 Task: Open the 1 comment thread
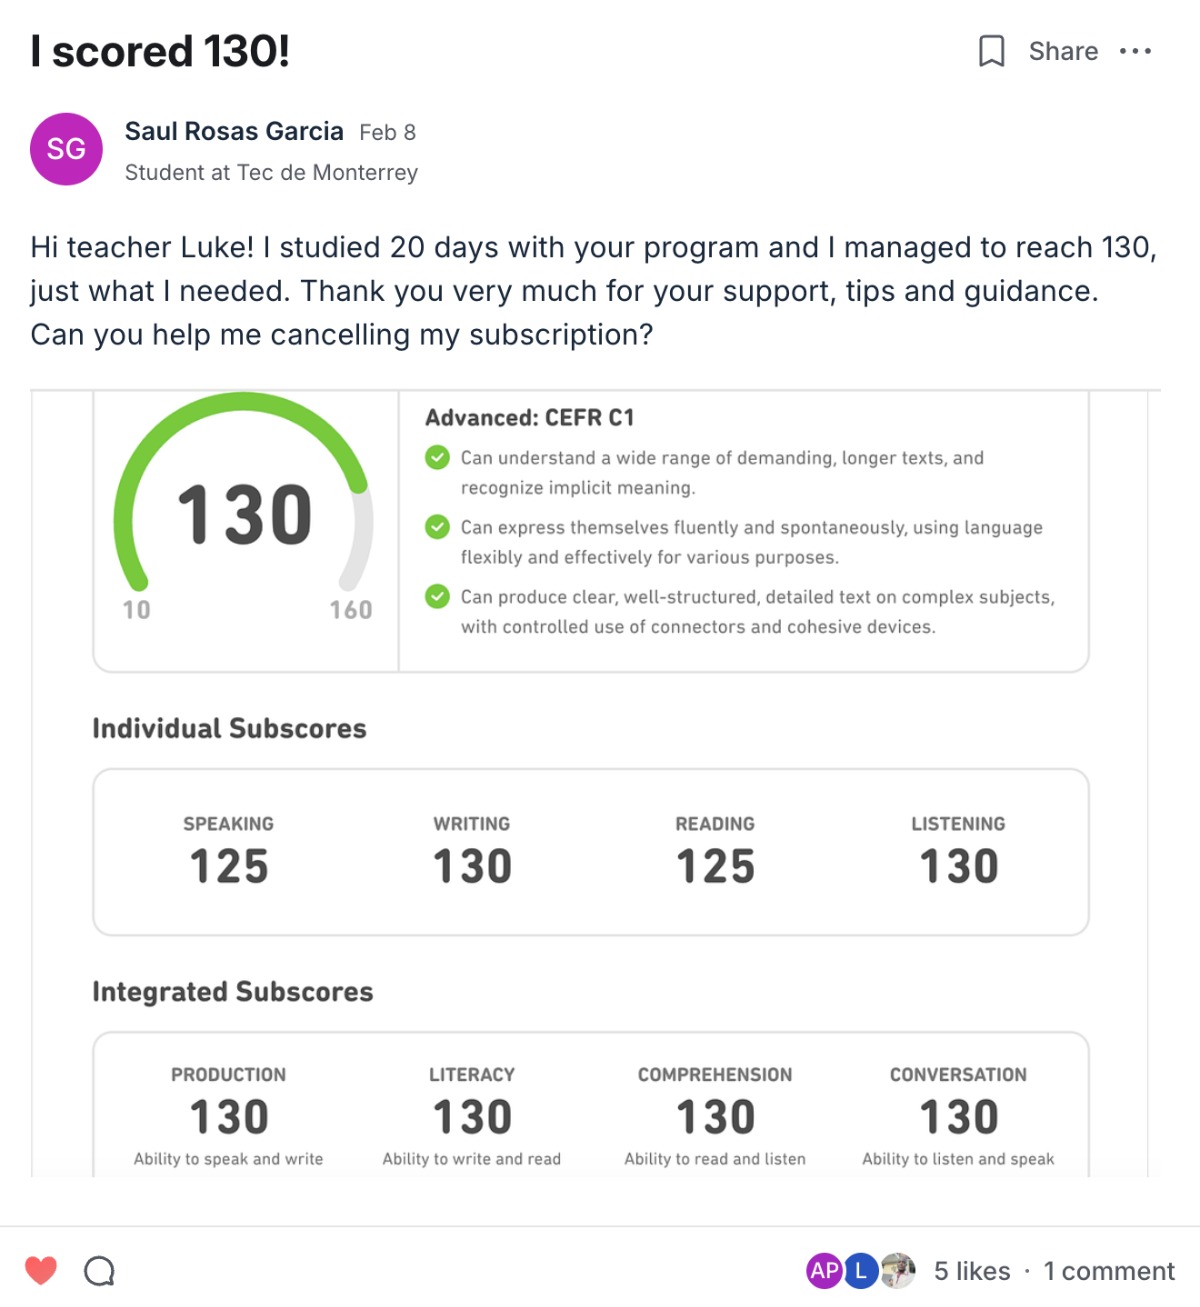1109,1271
